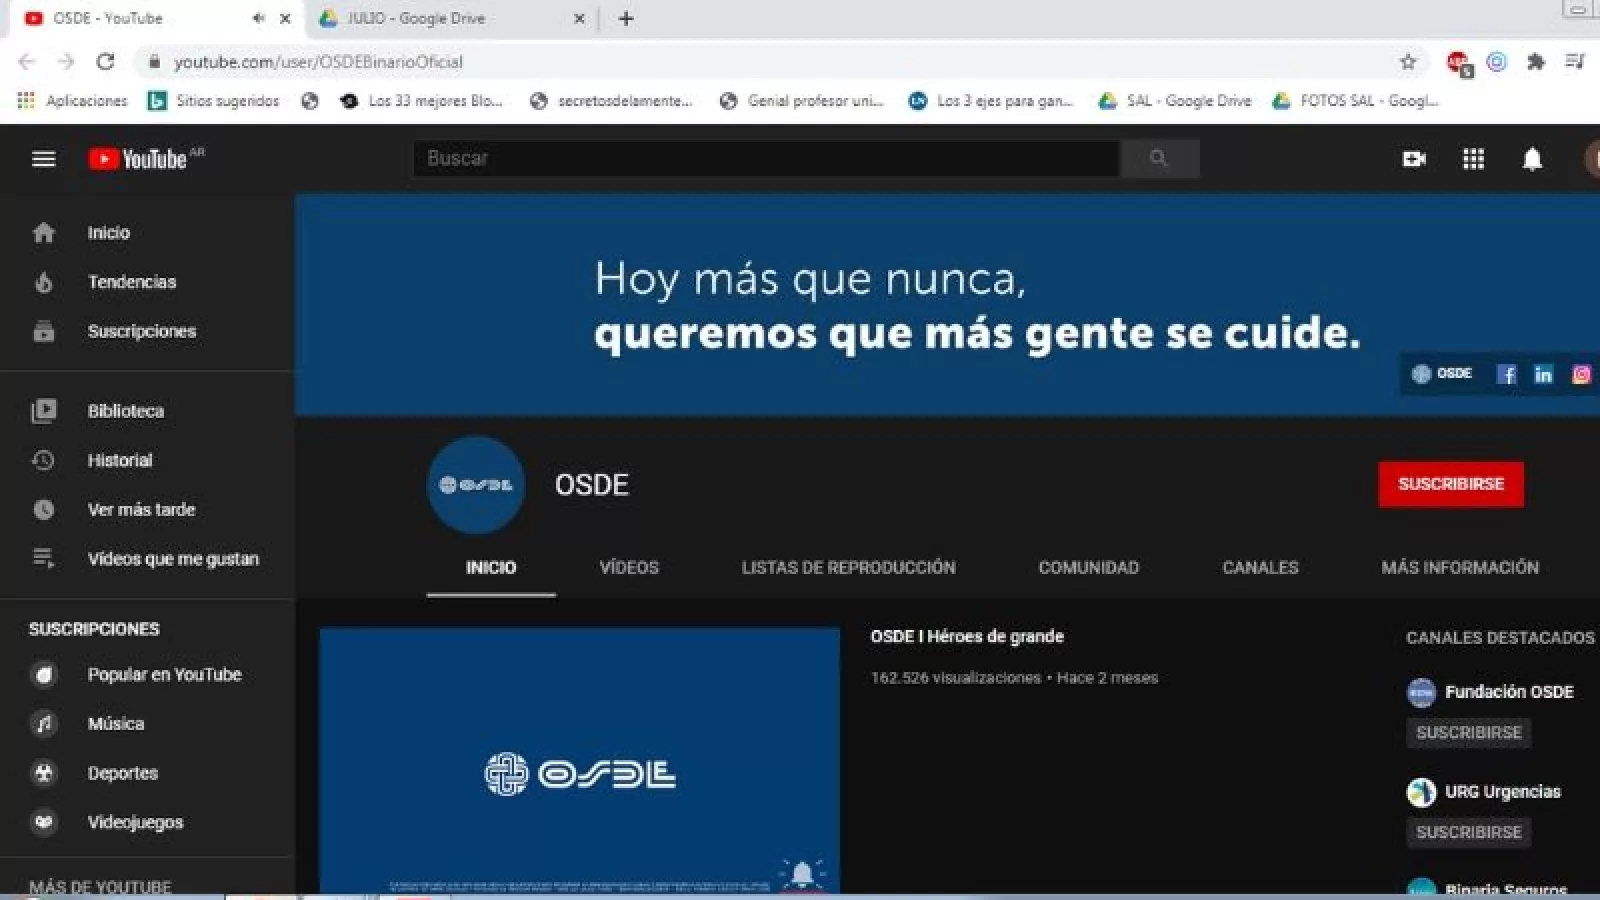
Task: Switch to JULIO - Google Drive tab
Action: pyautogui.click(x=440, y=18)
